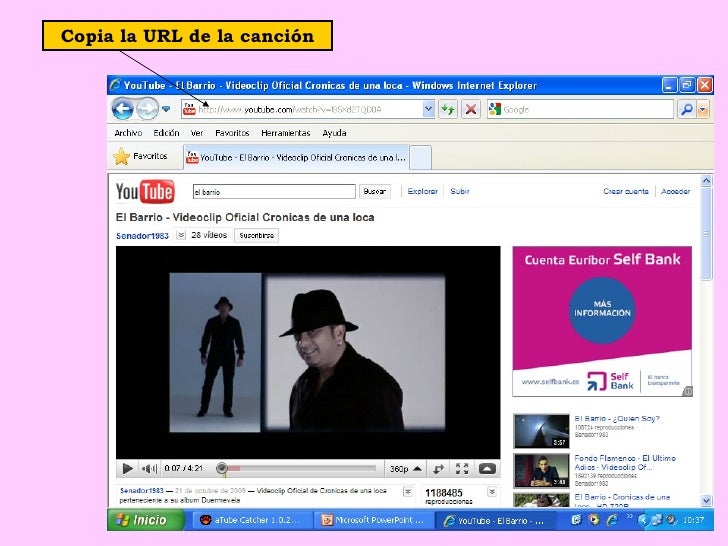Refresh the page with green arrows
Image resolution: width=728 pixels, height=546 pixels.
[x=448, y=110]
